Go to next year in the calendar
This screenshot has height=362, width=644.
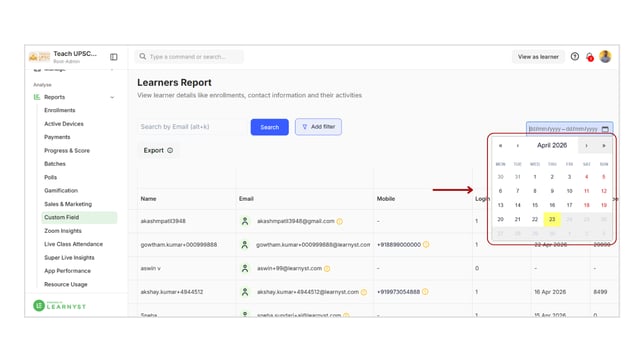(604, 146)
